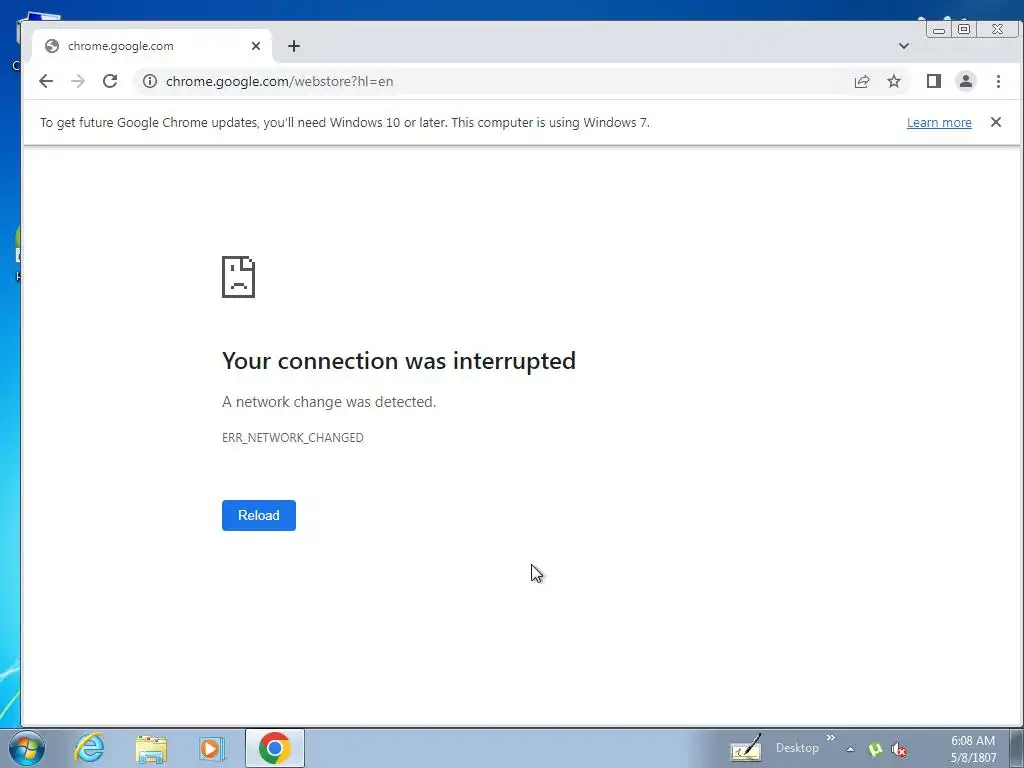1024x768 pixels.
Task: Open Windows Media Player from taskbar
Action: click(x=212, y=748)
